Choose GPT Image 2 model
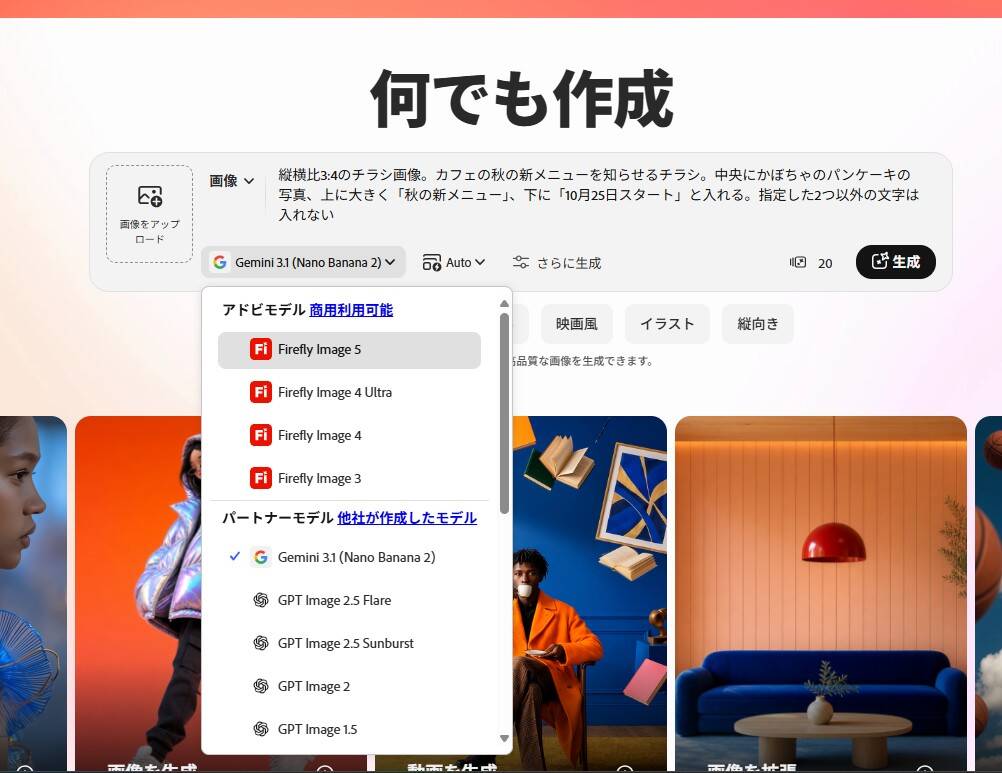Image resolution: width=1002 pixels, height=773 pixels. [x=350, y=686]
